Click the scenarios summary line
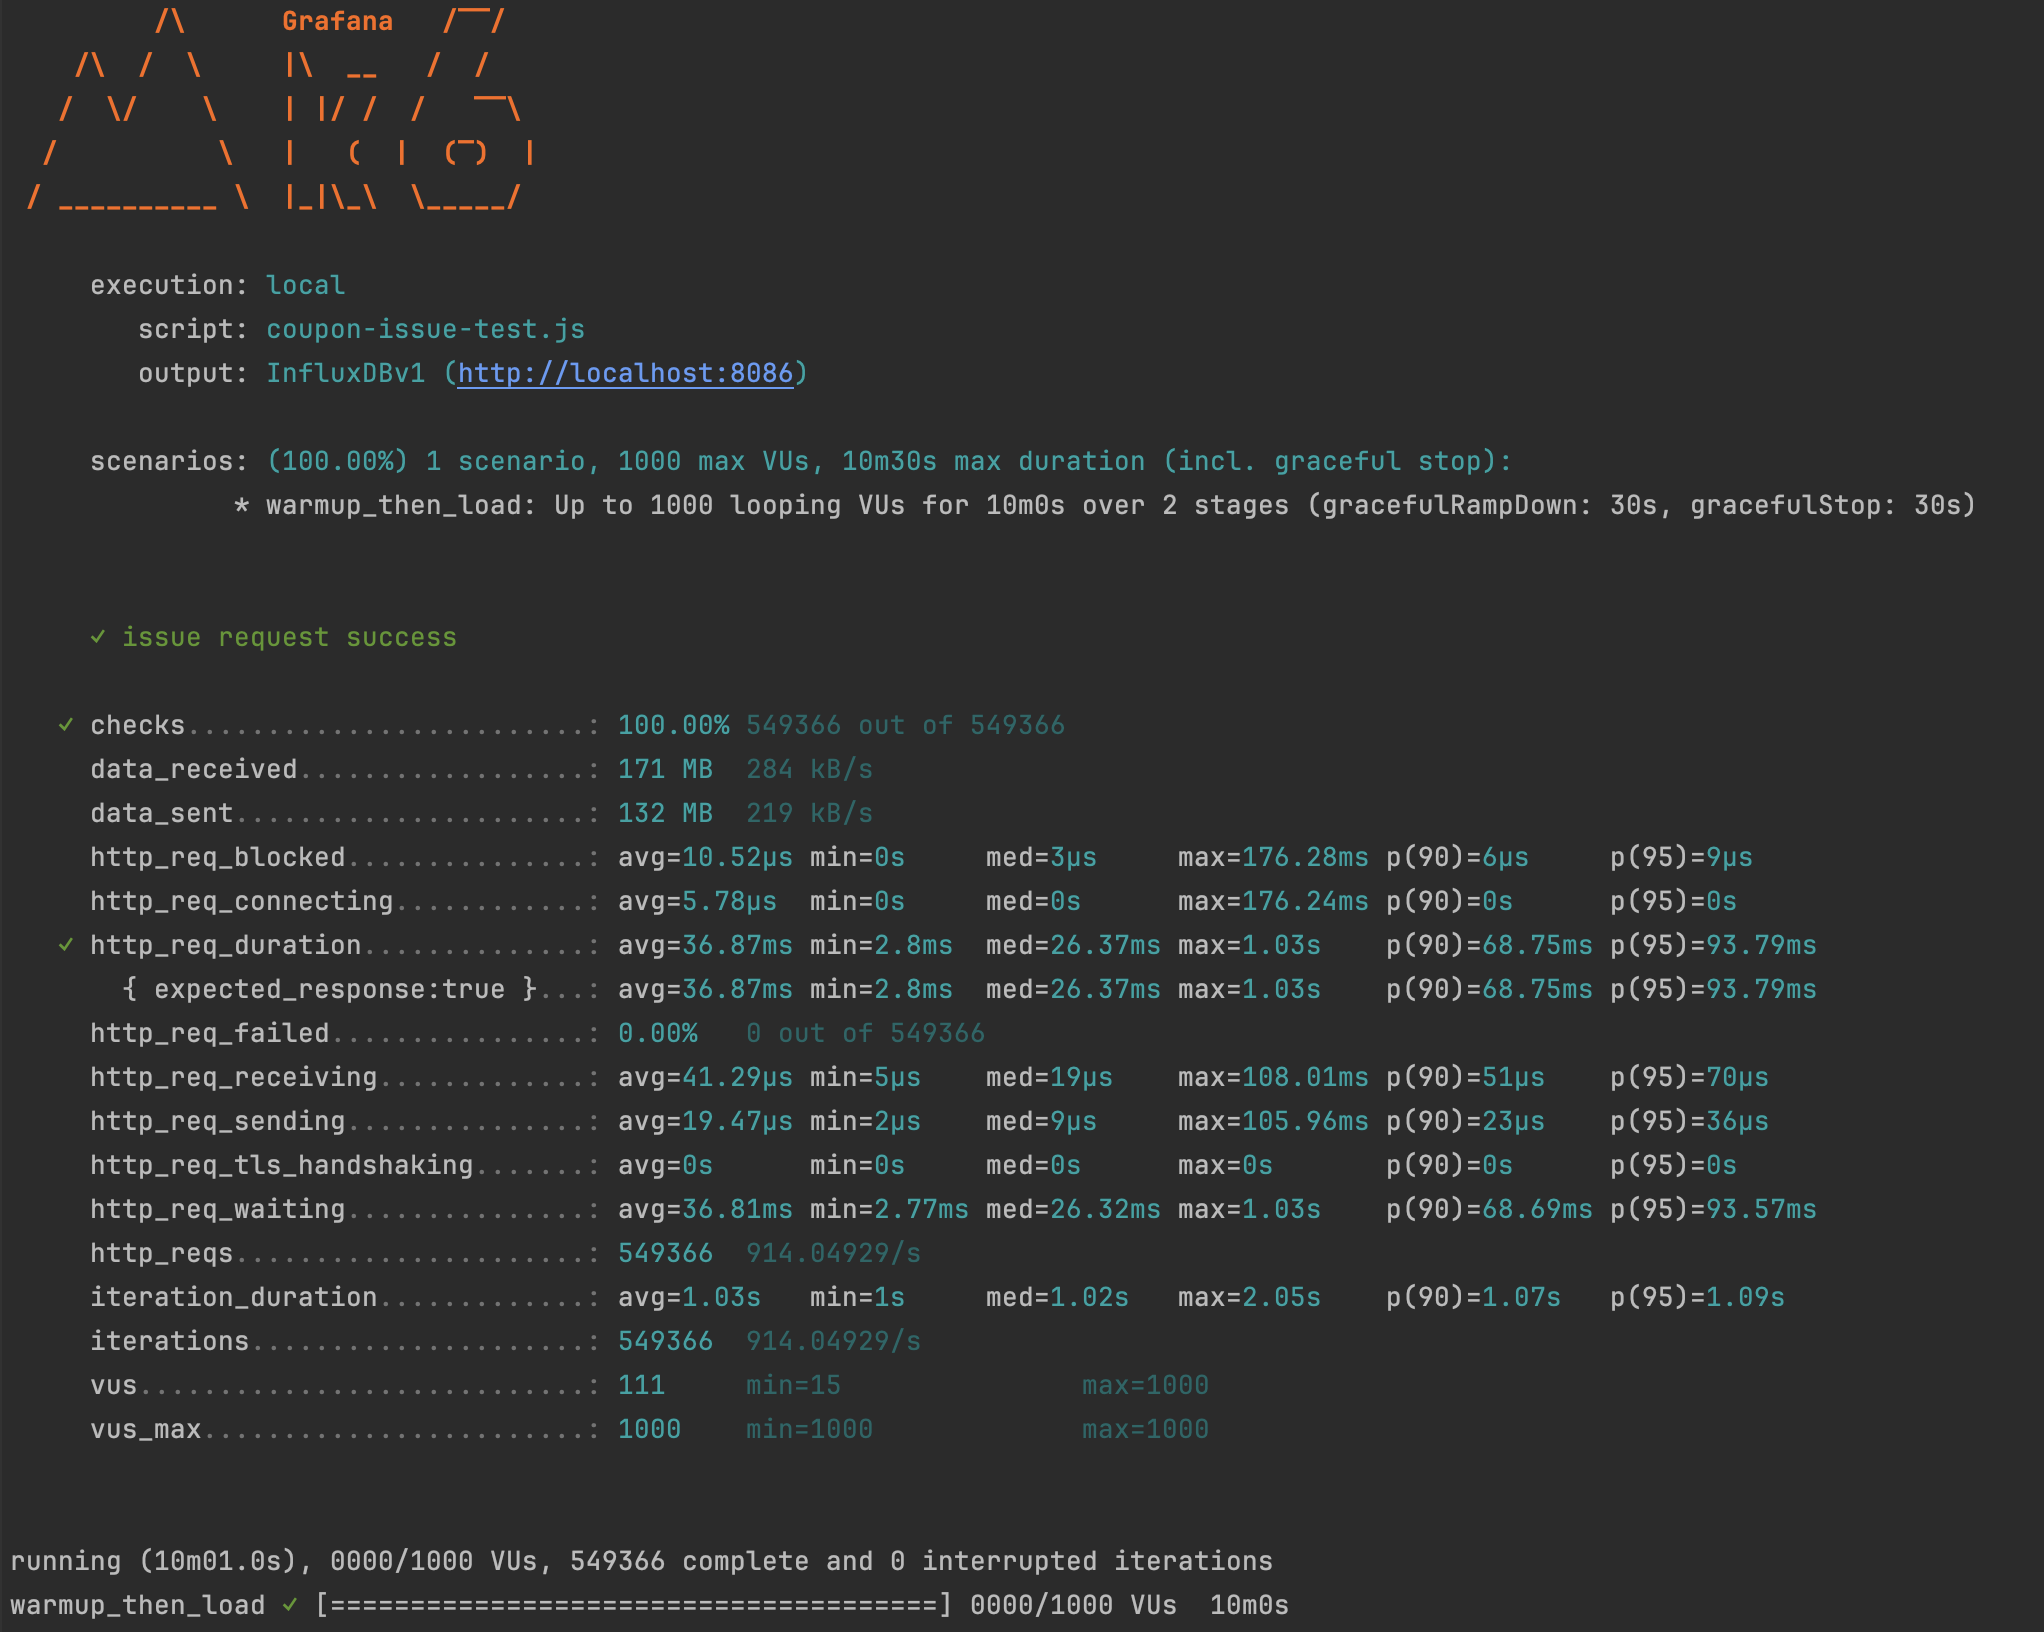Viewport: 2044px width, 1632px height. pos(801,461)
